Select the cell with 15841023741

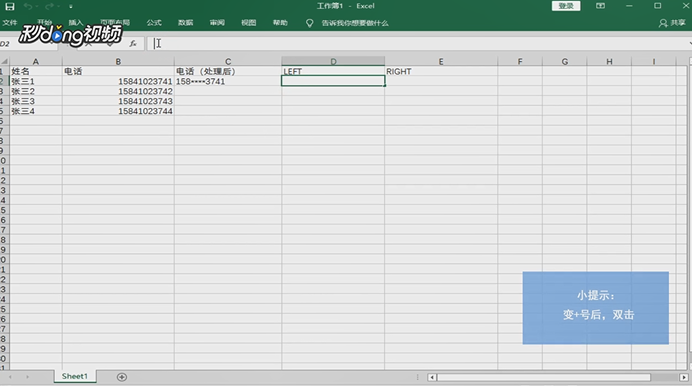tap(118, 81)
